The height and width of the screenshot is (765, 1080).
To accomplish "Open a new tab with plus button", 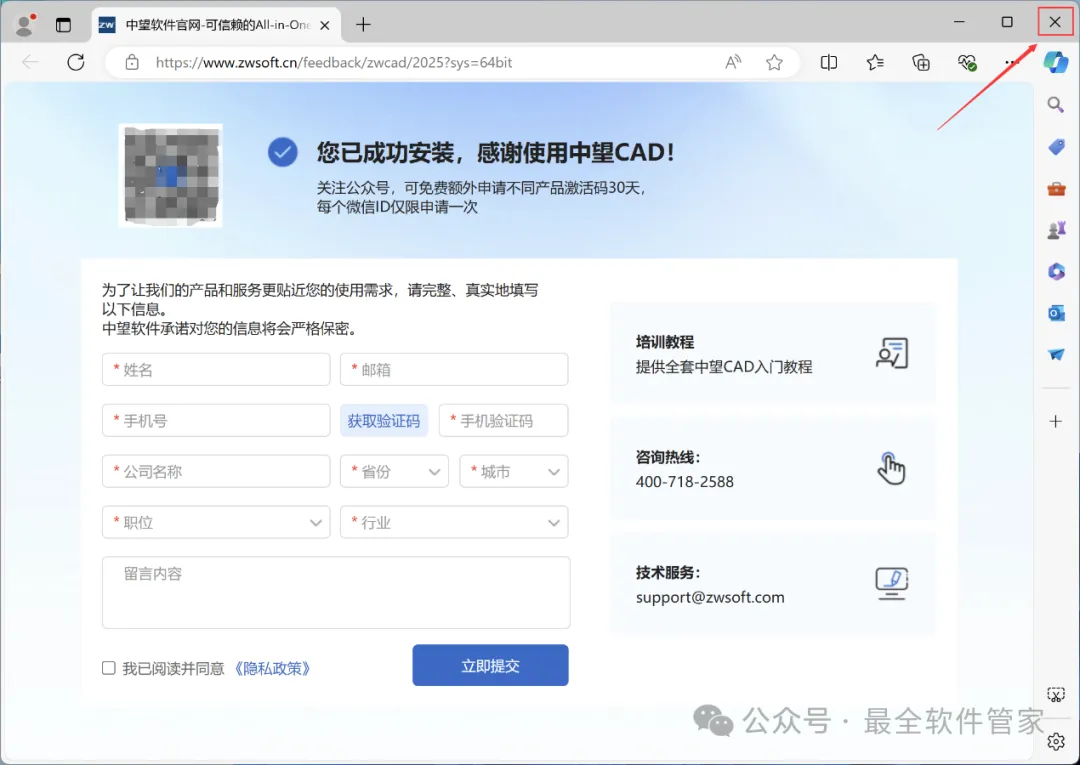I will coord(363,25).
